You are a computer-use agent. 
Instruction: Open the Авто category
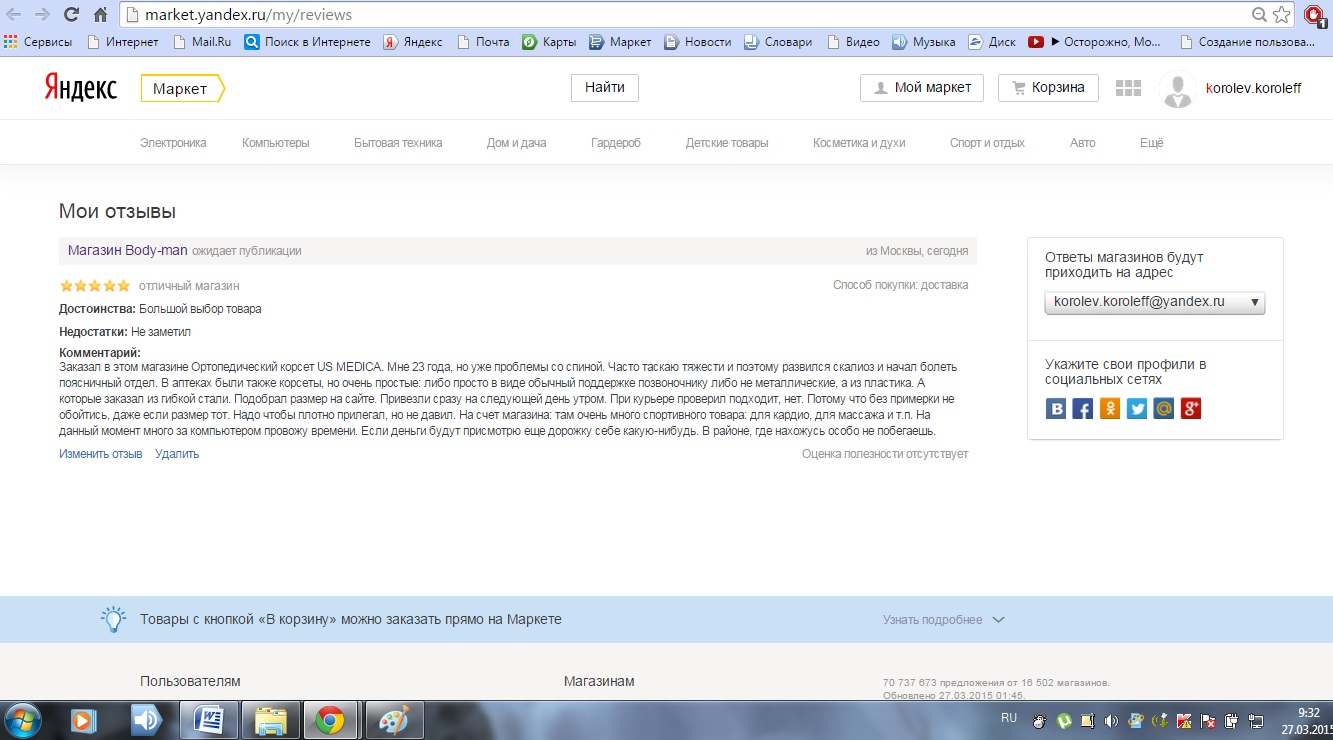(1083, 143)
